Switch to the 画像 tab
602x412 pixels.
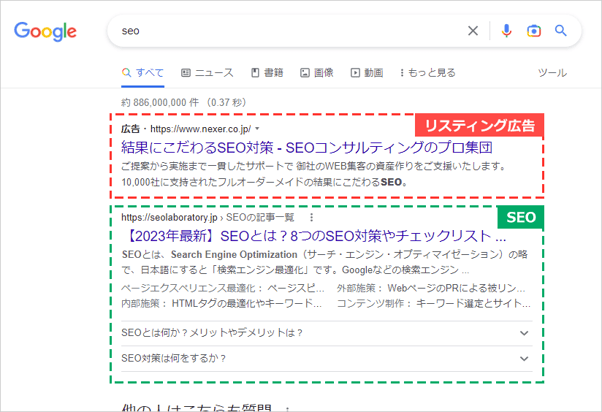pos(317,73)
